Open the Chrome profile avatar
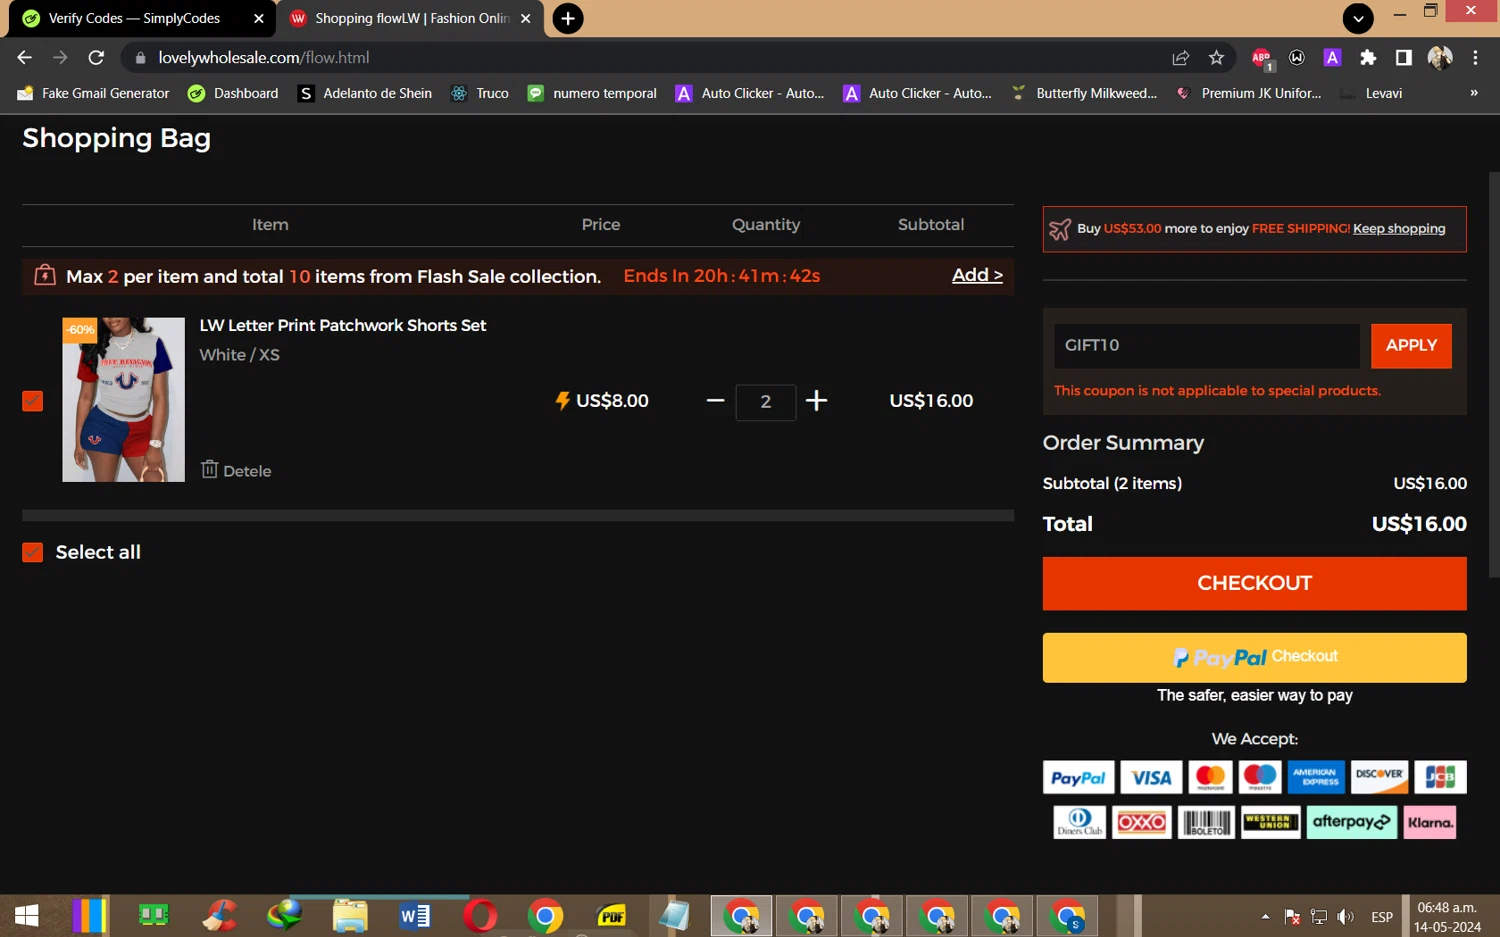Screen dimensions: 1500x937 pyautogui.click(x=1440, y=58)
